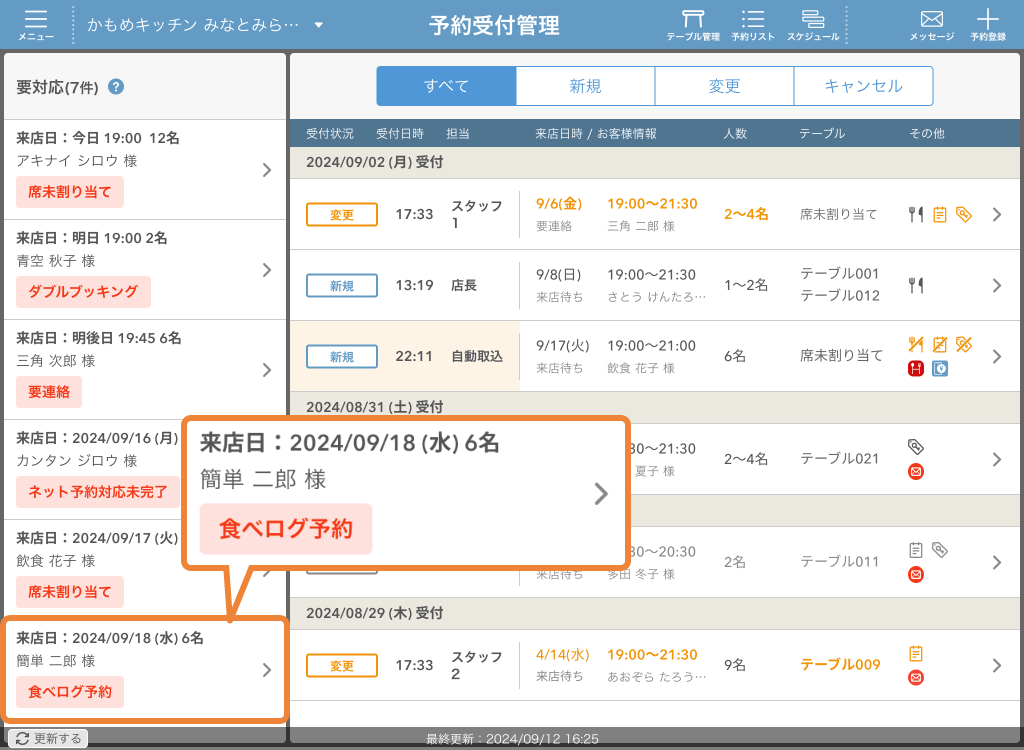Open the メニュー hamburger menu
The width and height of the screenshot is (1024, 750).
[36, 25]
